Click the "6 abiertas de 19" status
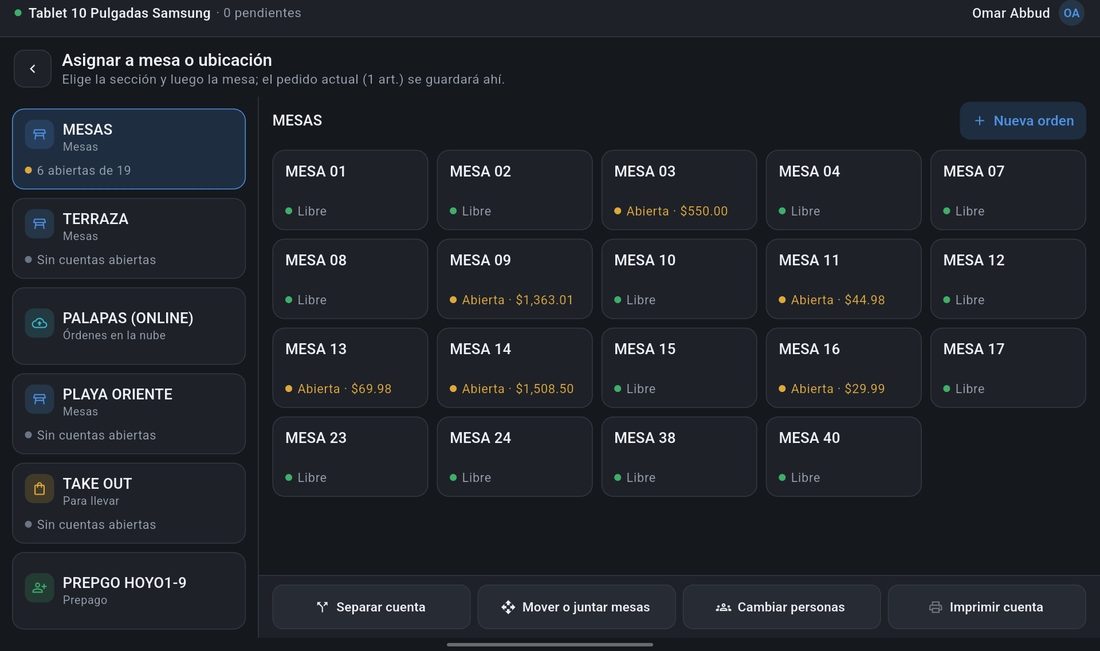Image resolution: width=1100 pixels, height=651 pixels. (x=83, y=170)
